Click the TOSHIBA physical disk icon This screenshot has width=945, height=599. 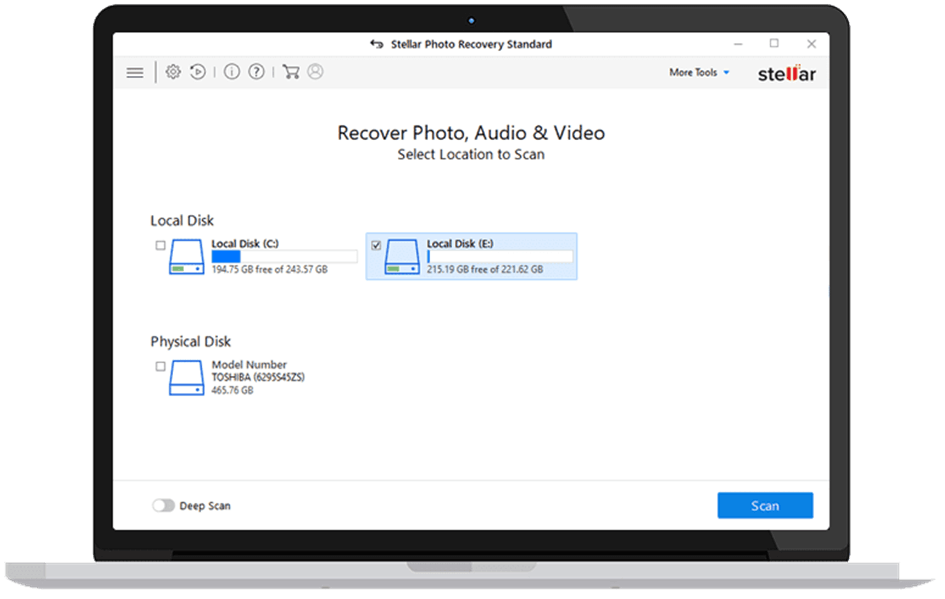click(x=186, y=378)
